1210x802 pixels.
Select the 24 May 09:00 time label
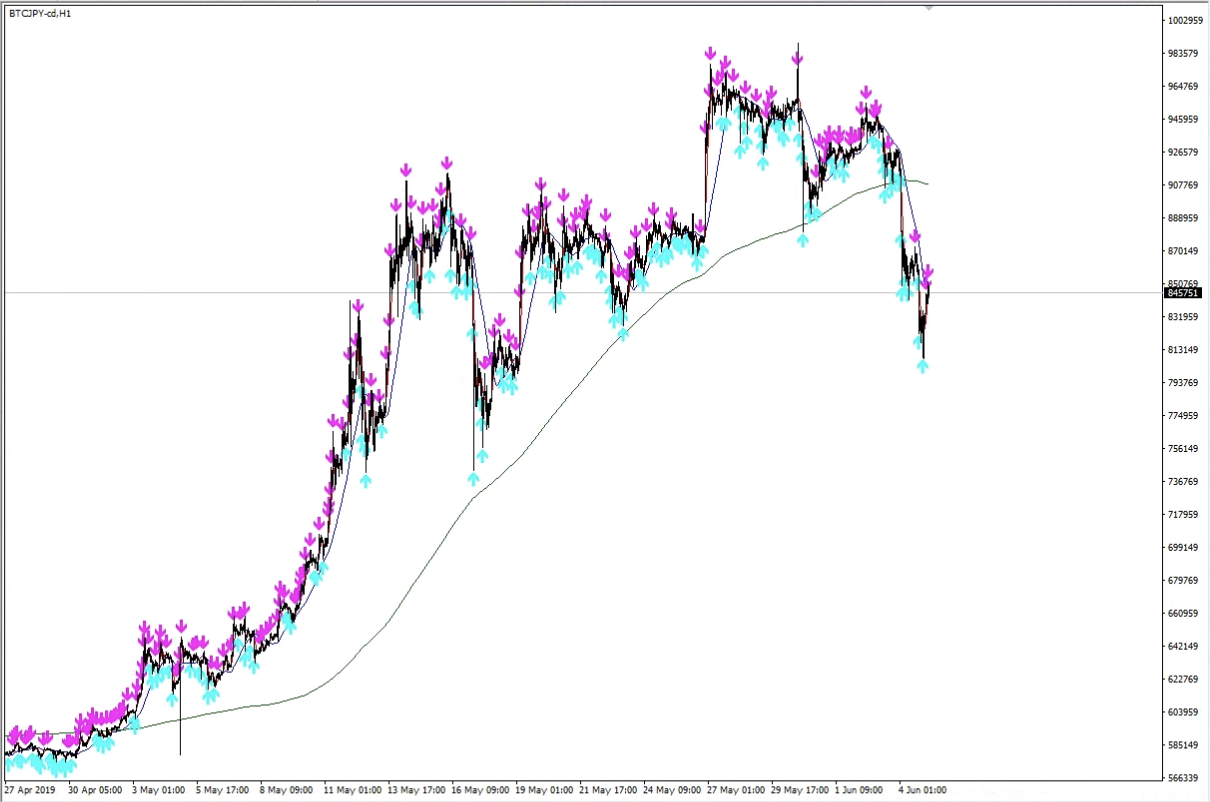click(673, 791)
